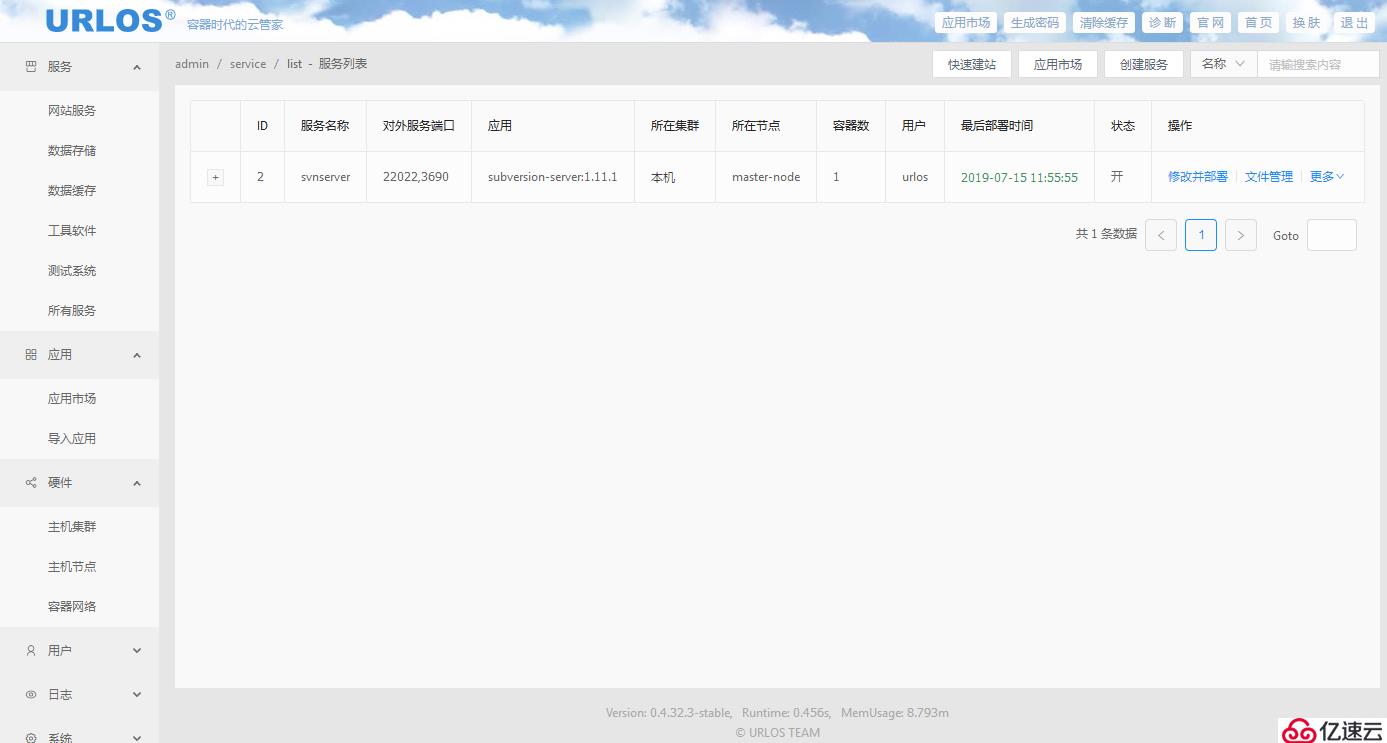This screenshot has height=743, width=1387.
Task: Open 网站服务 in the sidebar
Action: point(72,111)
